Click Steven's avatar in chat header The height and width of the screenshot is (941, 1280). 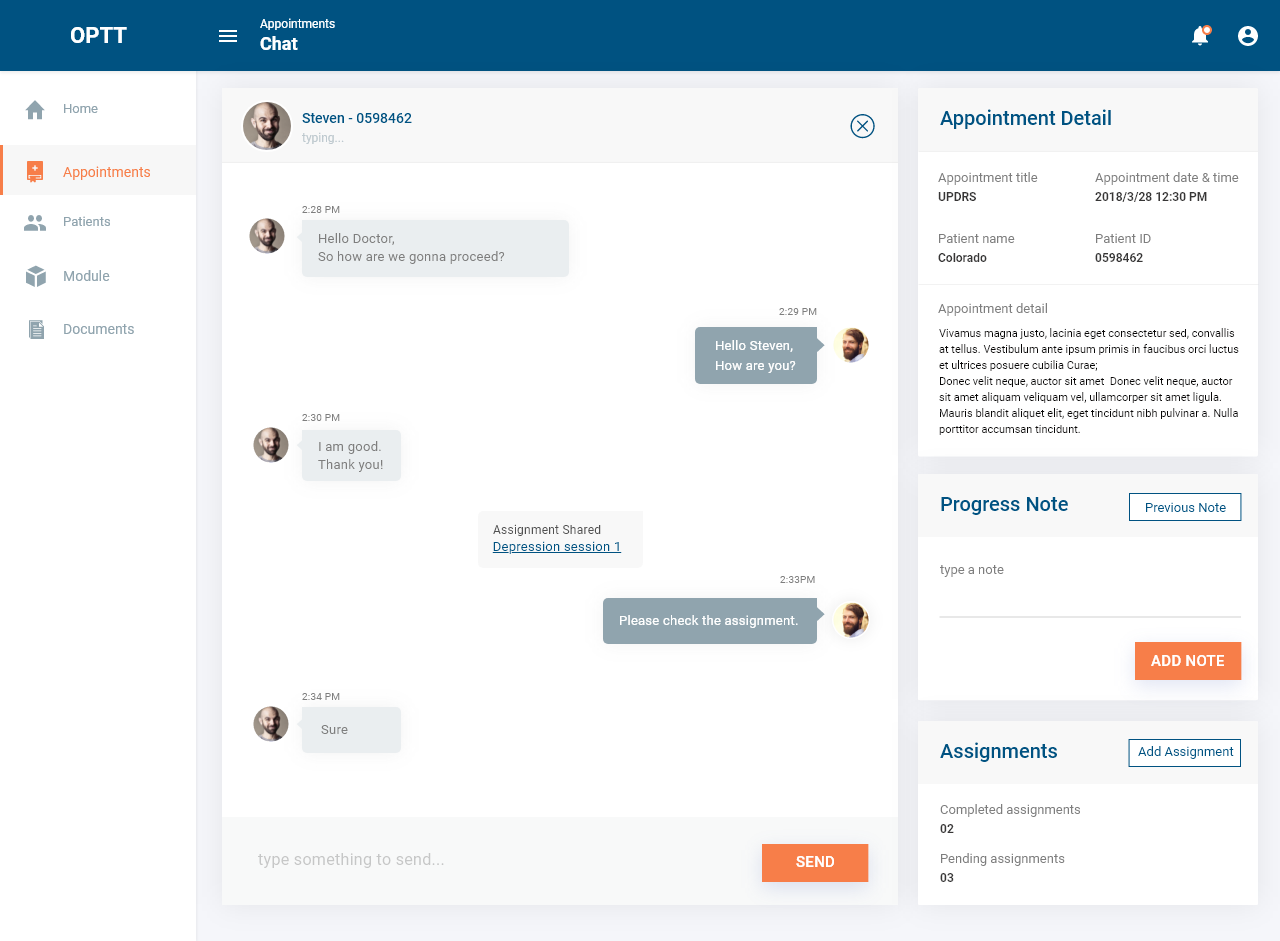click(x=267, y=126)
